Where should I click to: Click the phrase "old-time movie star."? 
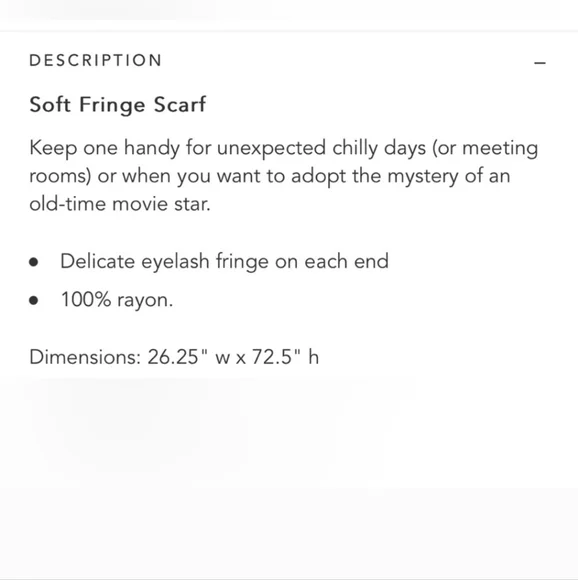click(x=120, y=204)
